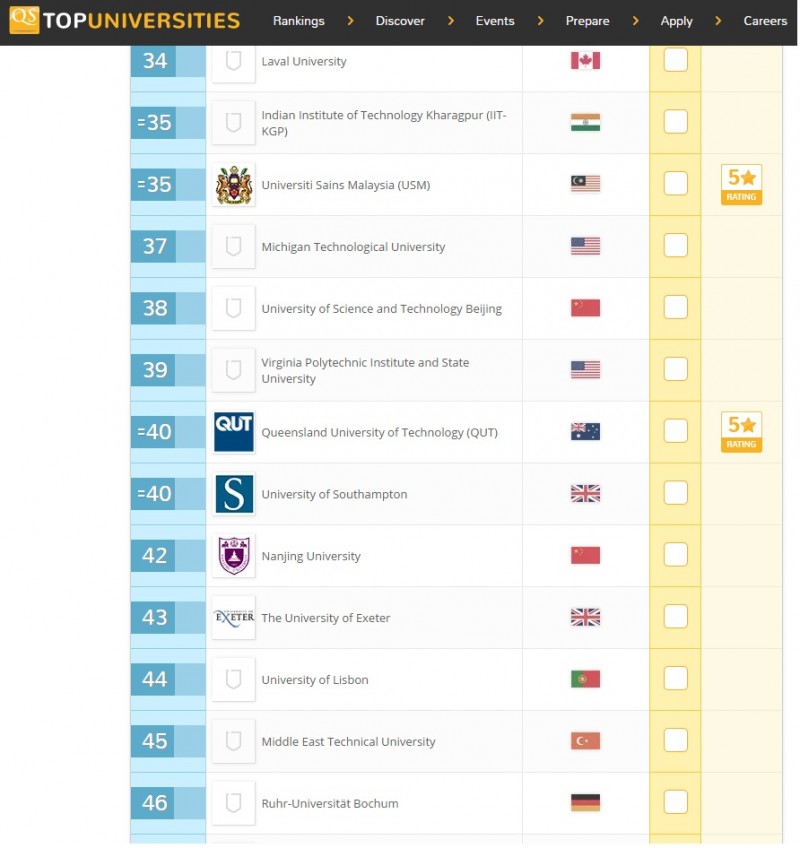Click the India flag for IIT Kharagpur
The image size is (800, 848).
[585, 122]
